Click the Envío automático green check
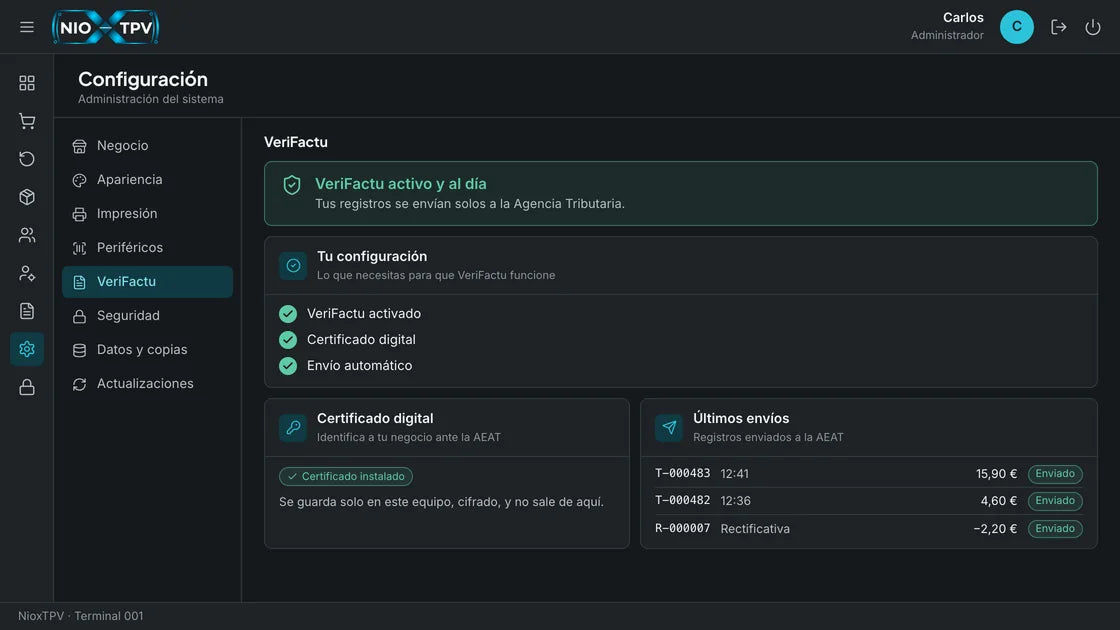The image size is (1120, 630). click(x=288, y=366)
